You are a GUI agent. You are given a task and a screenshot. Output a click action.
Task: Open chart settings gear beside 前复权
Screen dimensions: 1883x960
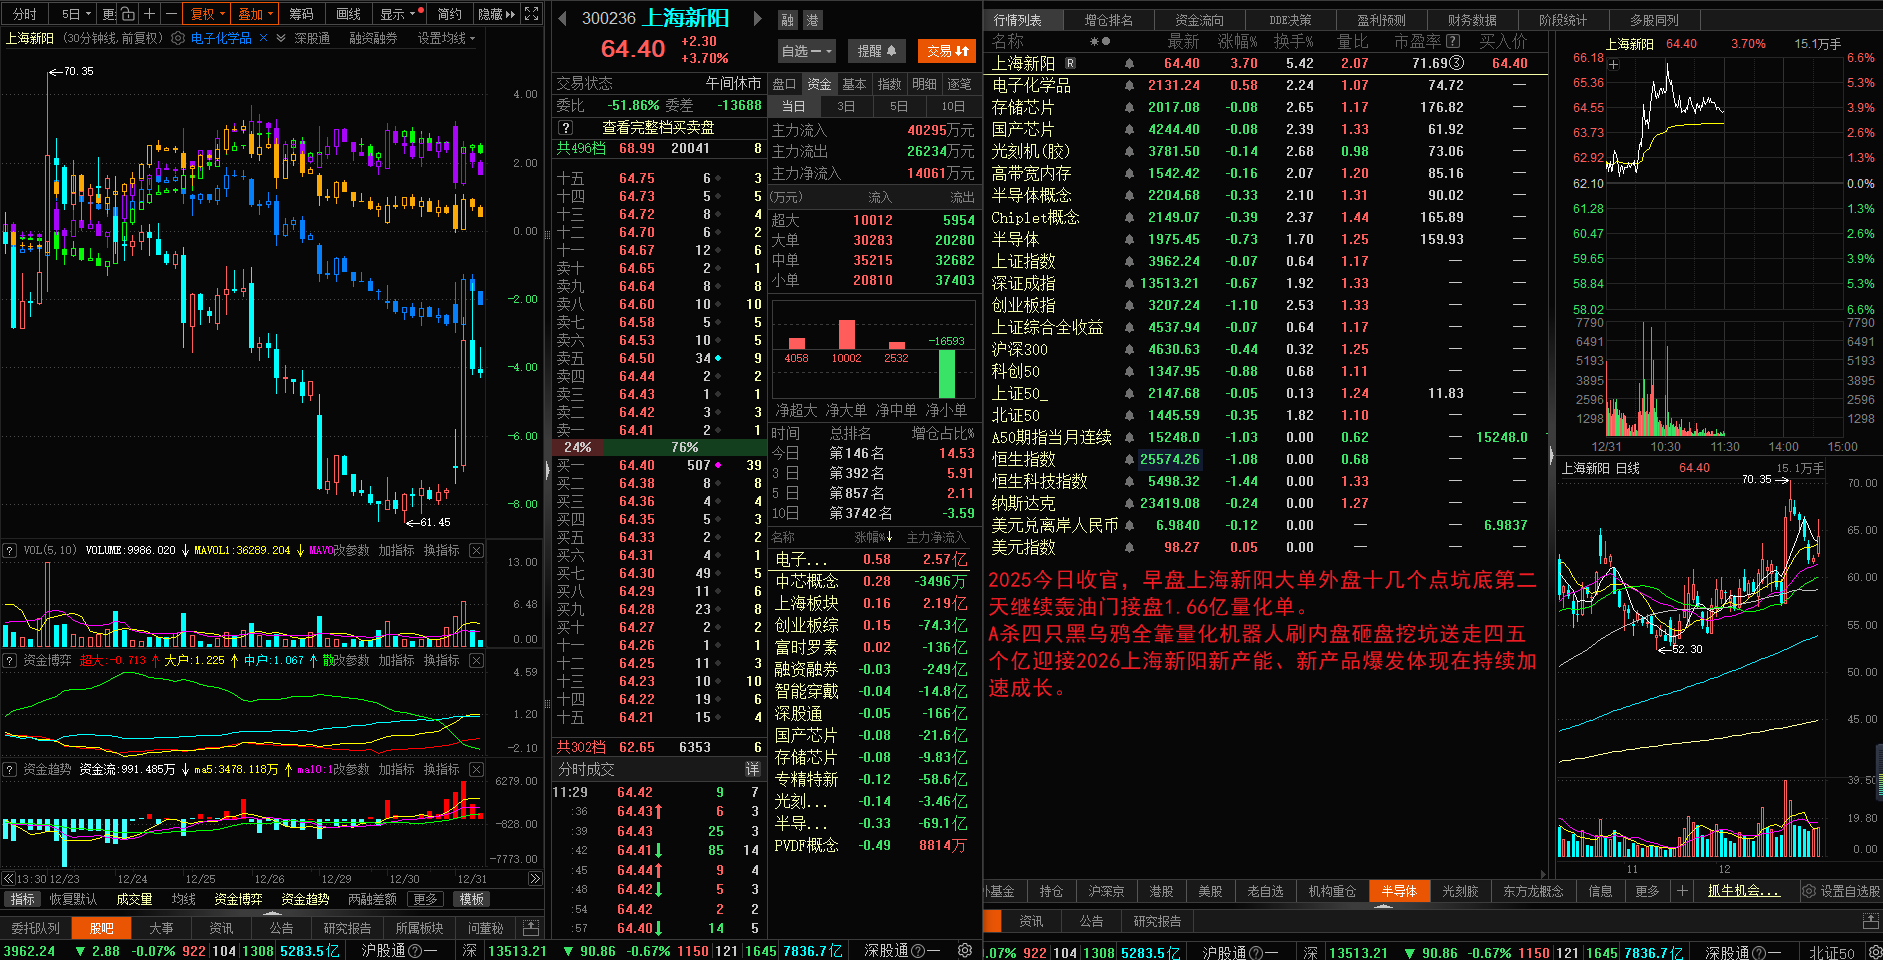[178, 38]
